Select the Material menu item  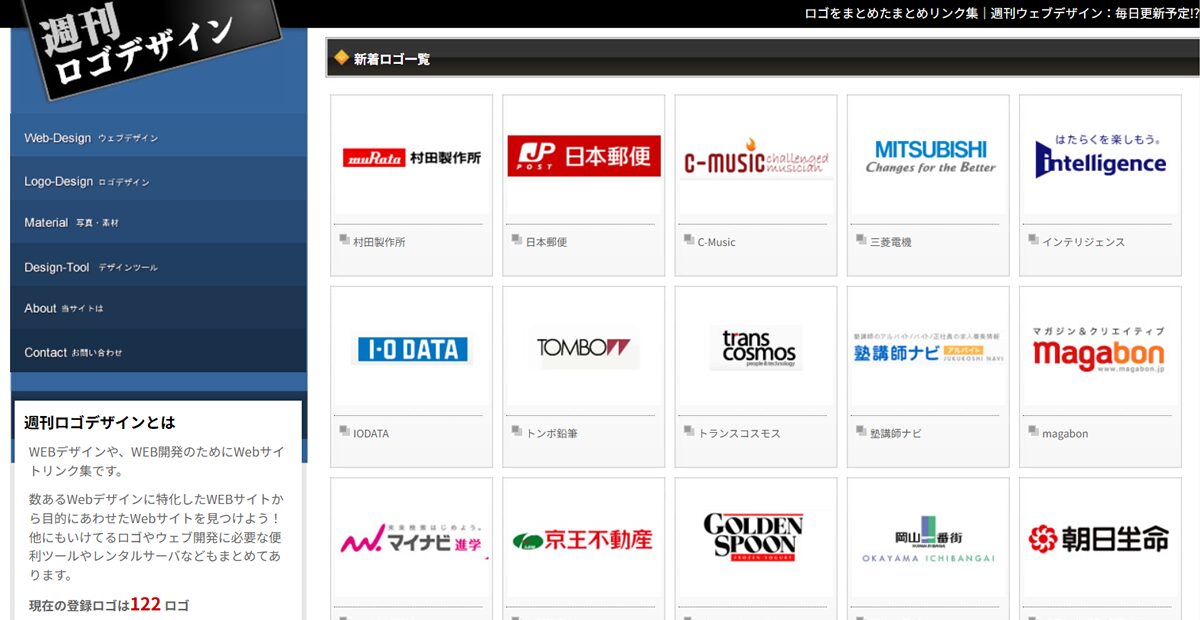[x=159, y=223]
